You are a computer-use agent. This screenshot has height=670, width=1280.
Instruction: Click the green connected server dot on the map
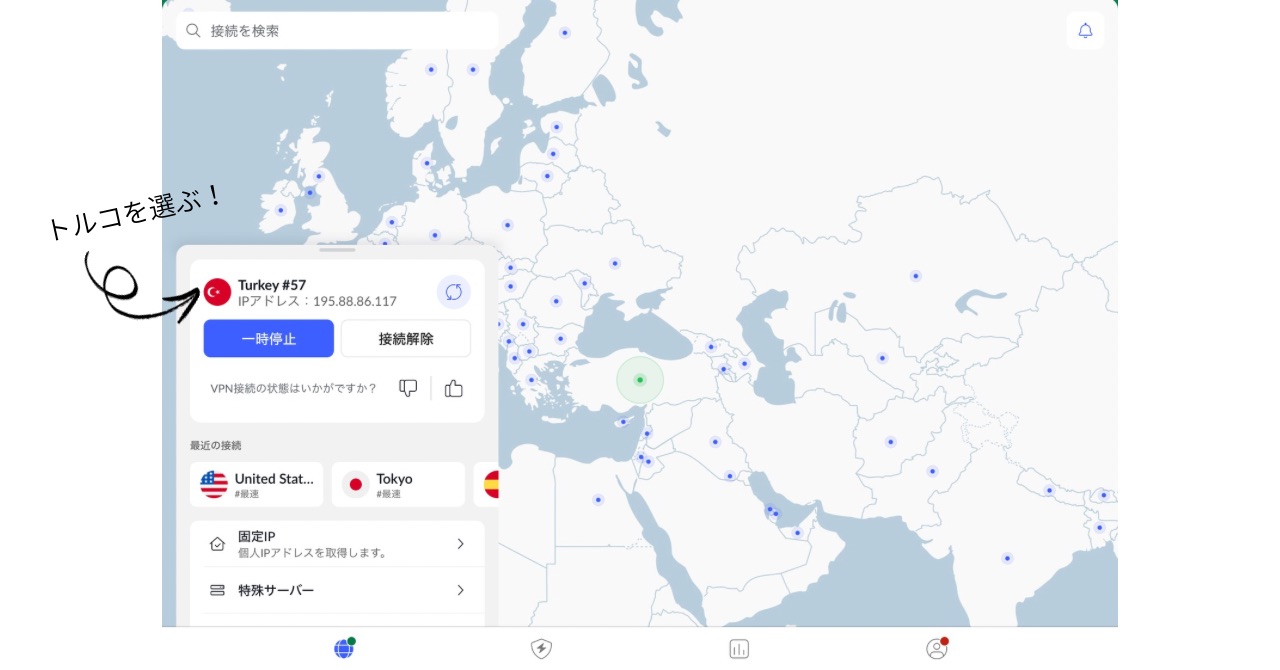tap(640, 380)
